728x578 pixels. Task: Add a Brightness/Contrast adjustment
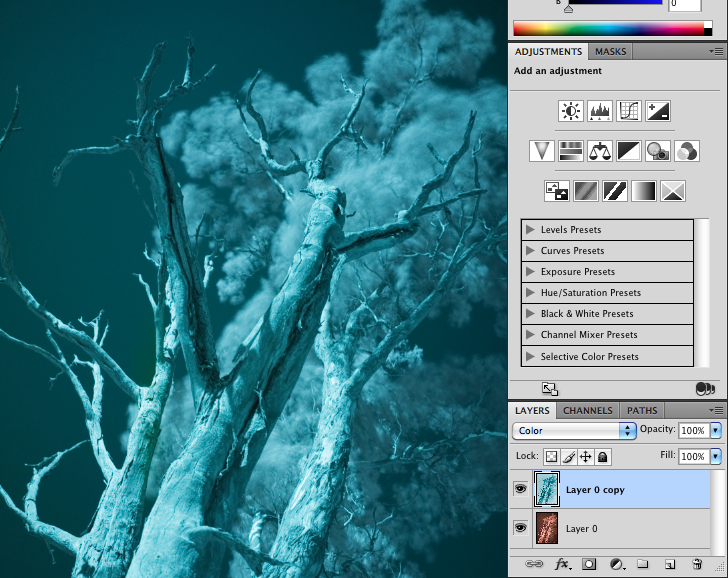point(571,111)
